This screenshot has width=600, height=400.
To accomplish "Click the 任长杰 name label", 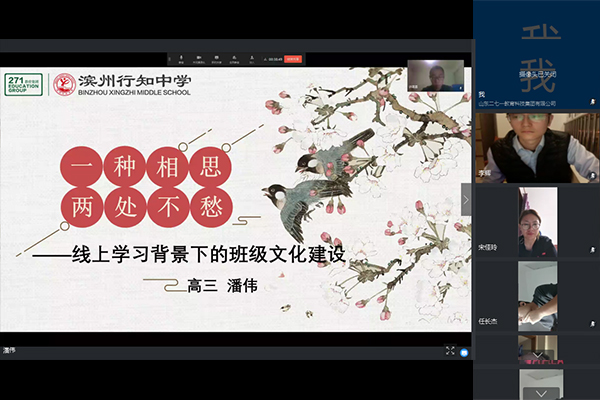I will click(x=488, y=321).
